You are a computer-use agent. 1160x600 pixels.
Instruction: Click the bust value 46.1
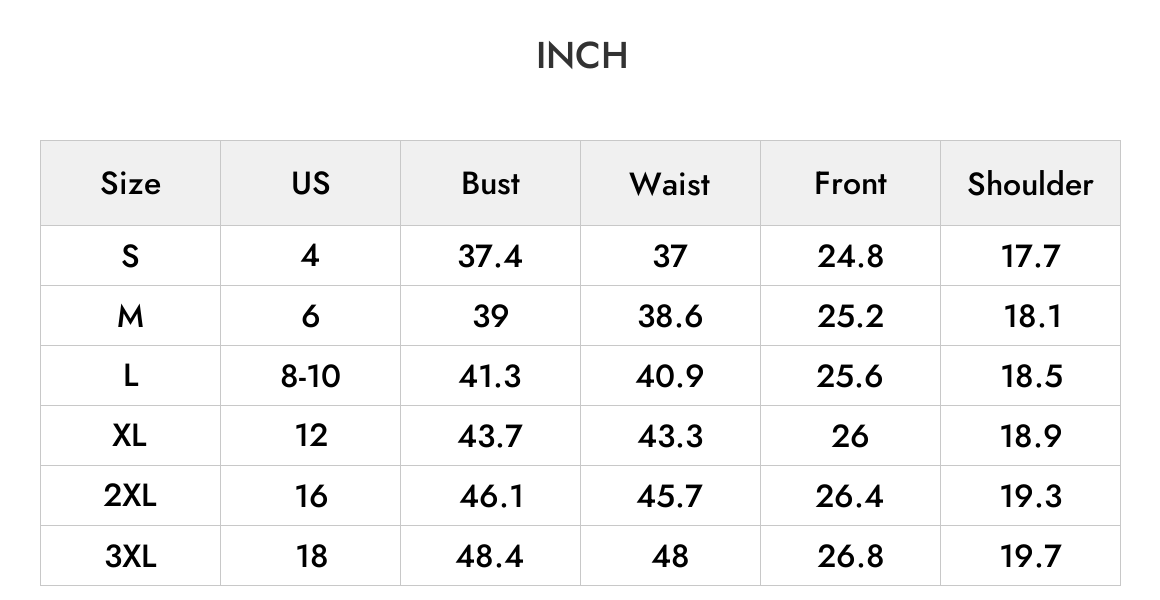[491, 496]
